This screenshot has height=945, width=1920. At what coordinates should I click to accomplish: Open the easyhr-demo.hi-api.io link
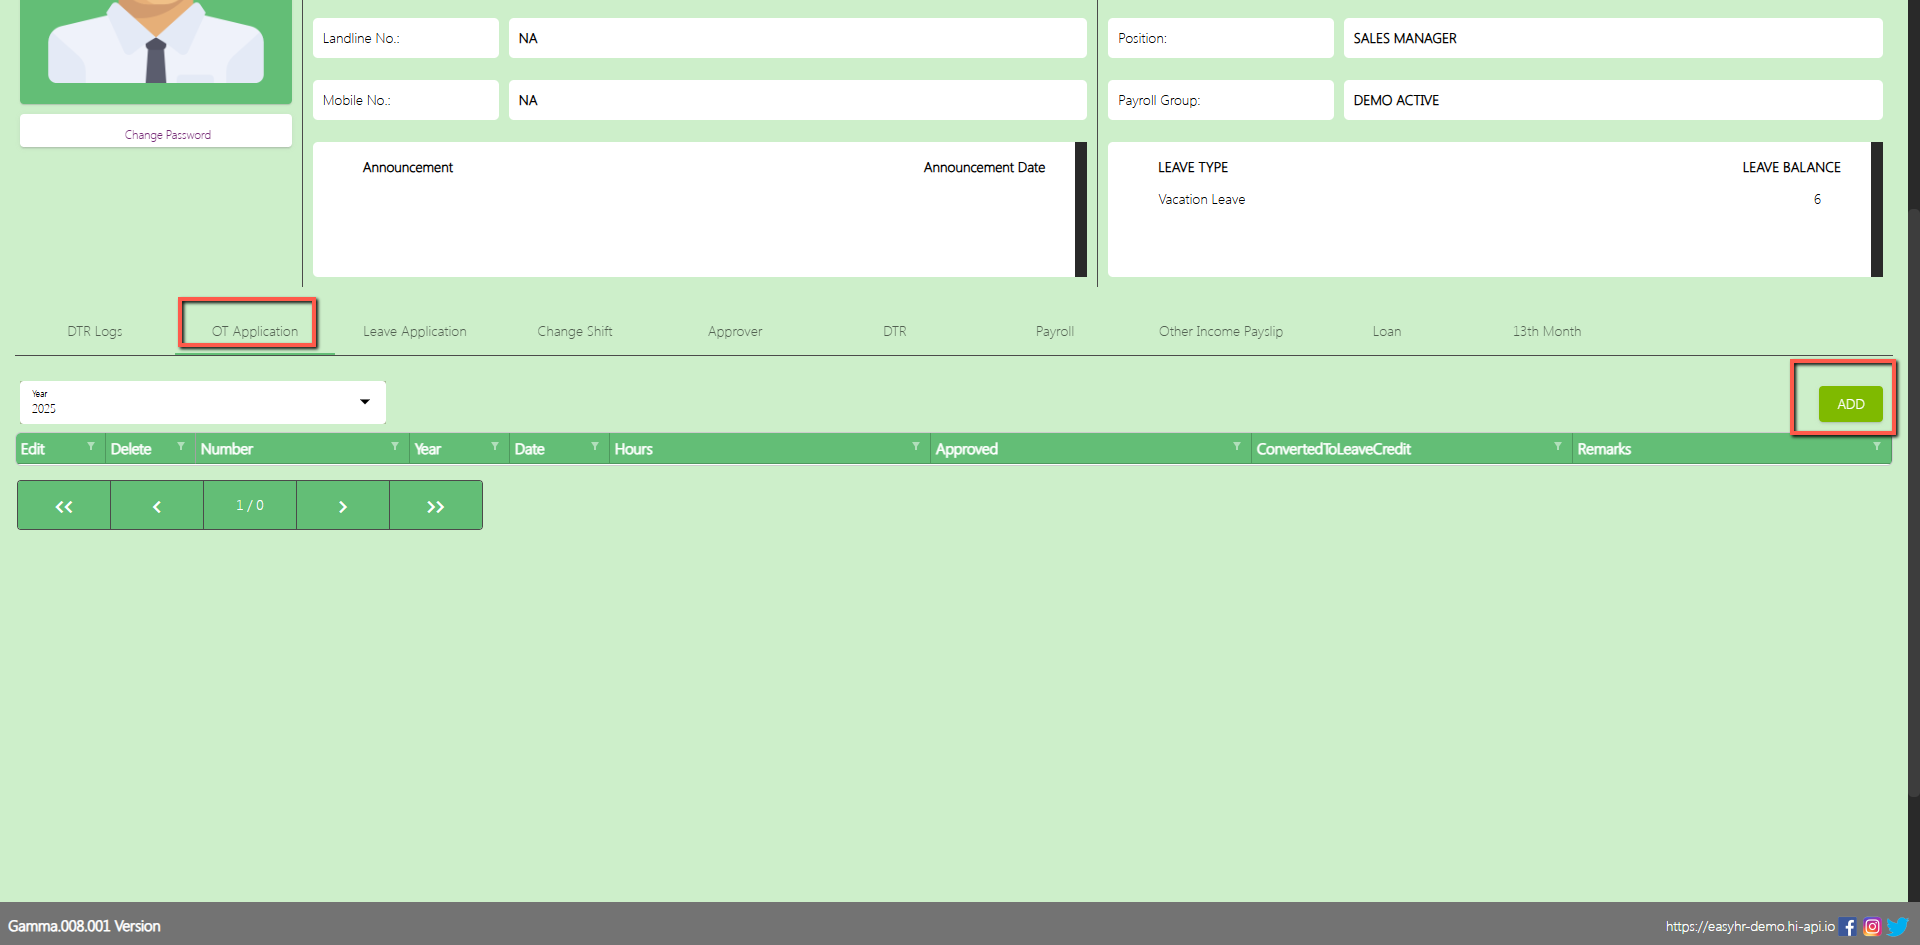coord(1750,927)
